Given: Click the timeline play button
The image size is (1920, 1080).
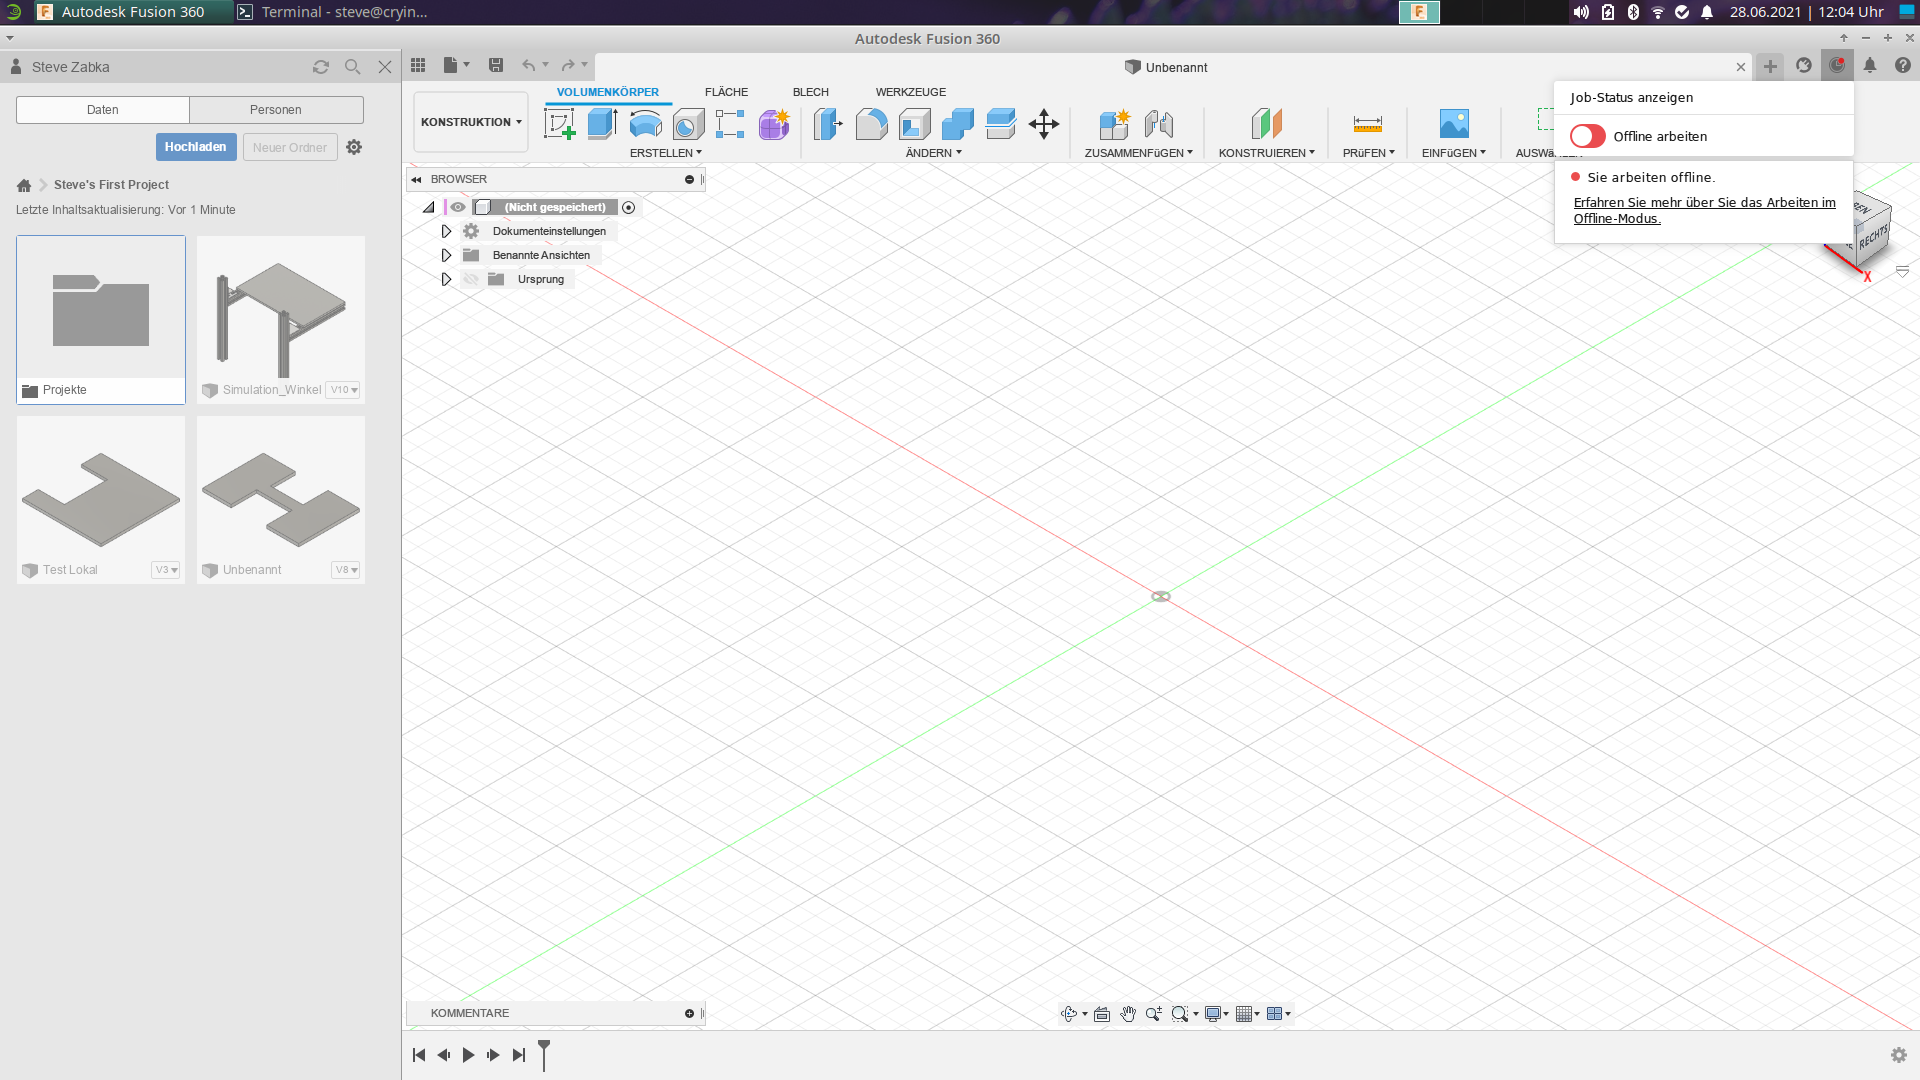Looking at the screenshot, I should (468, 1055).
